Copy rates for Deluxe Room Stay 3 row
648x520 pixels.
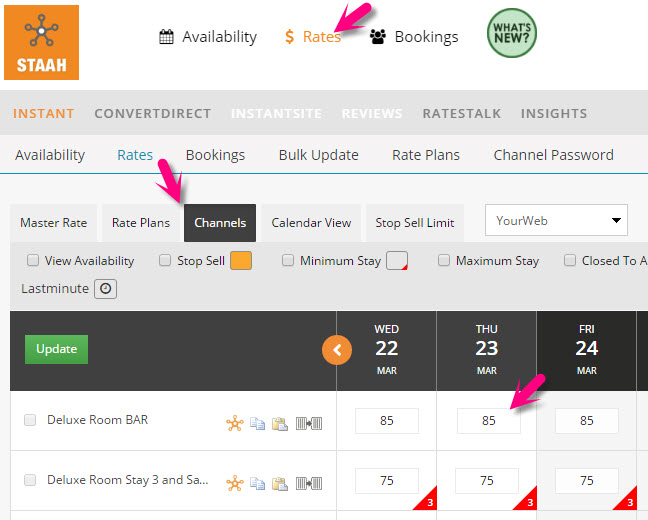[257, 484]
